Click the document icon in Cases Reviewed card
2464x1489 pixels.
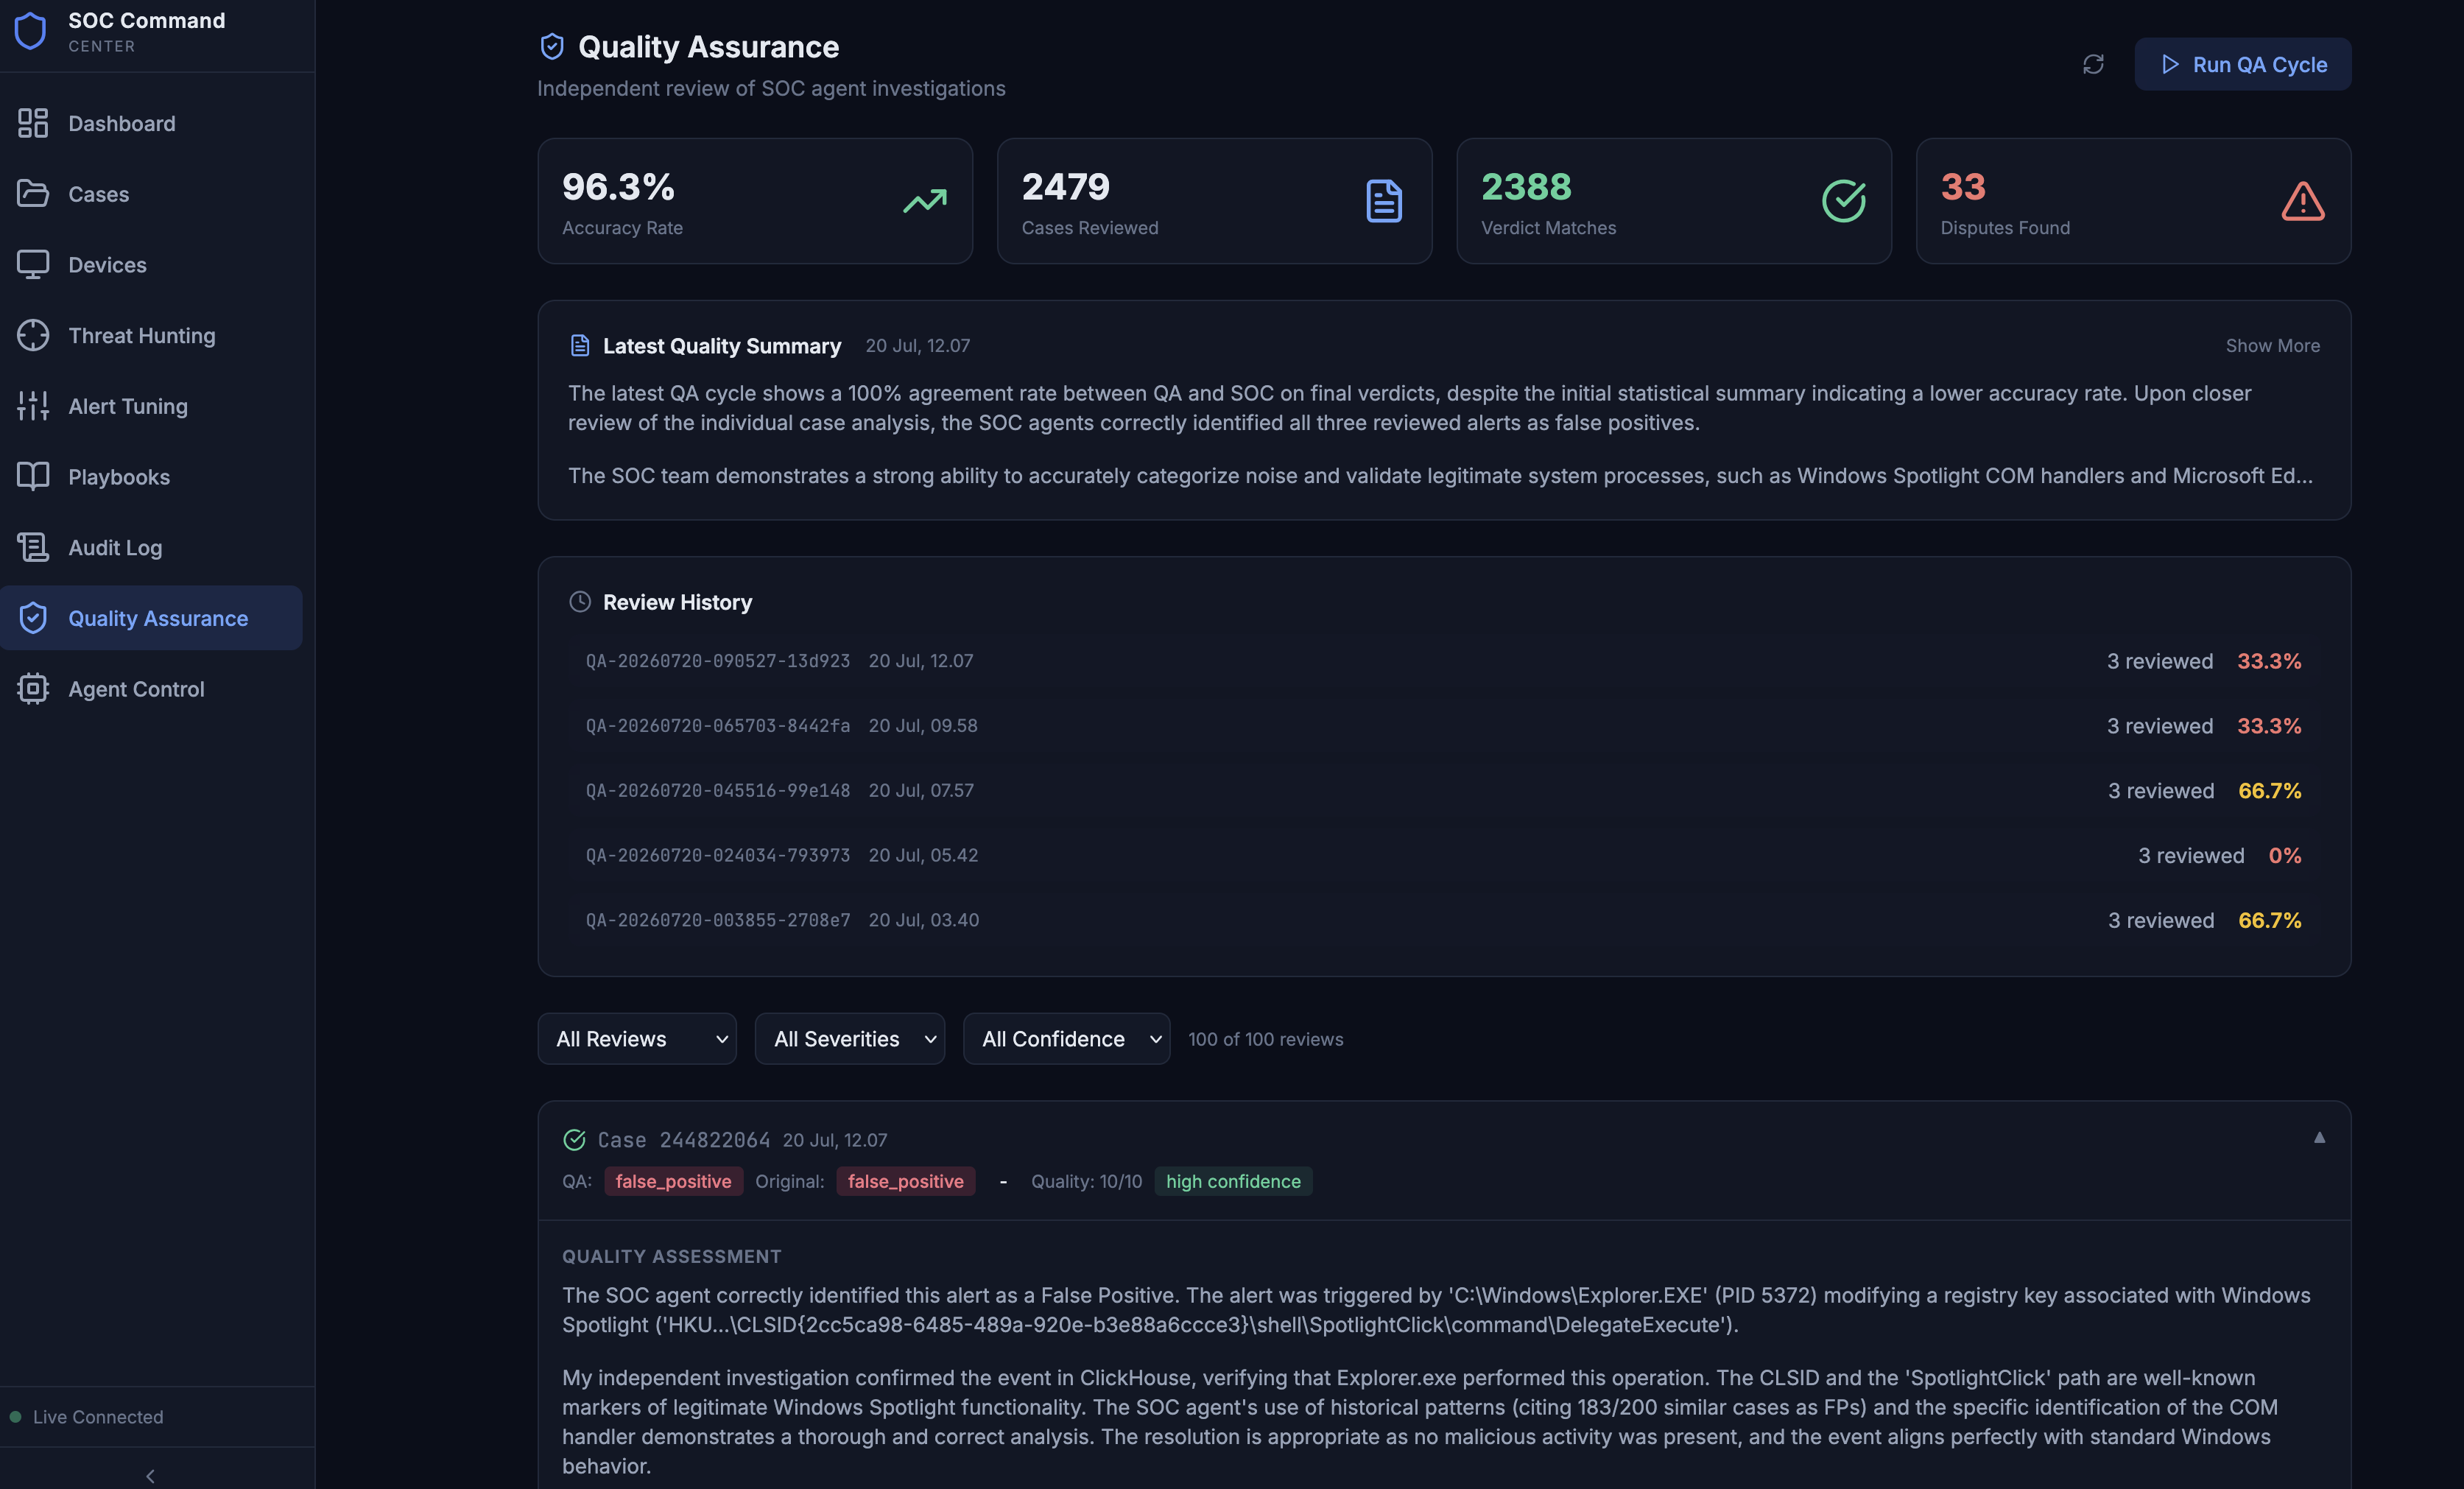(1384, 201)
